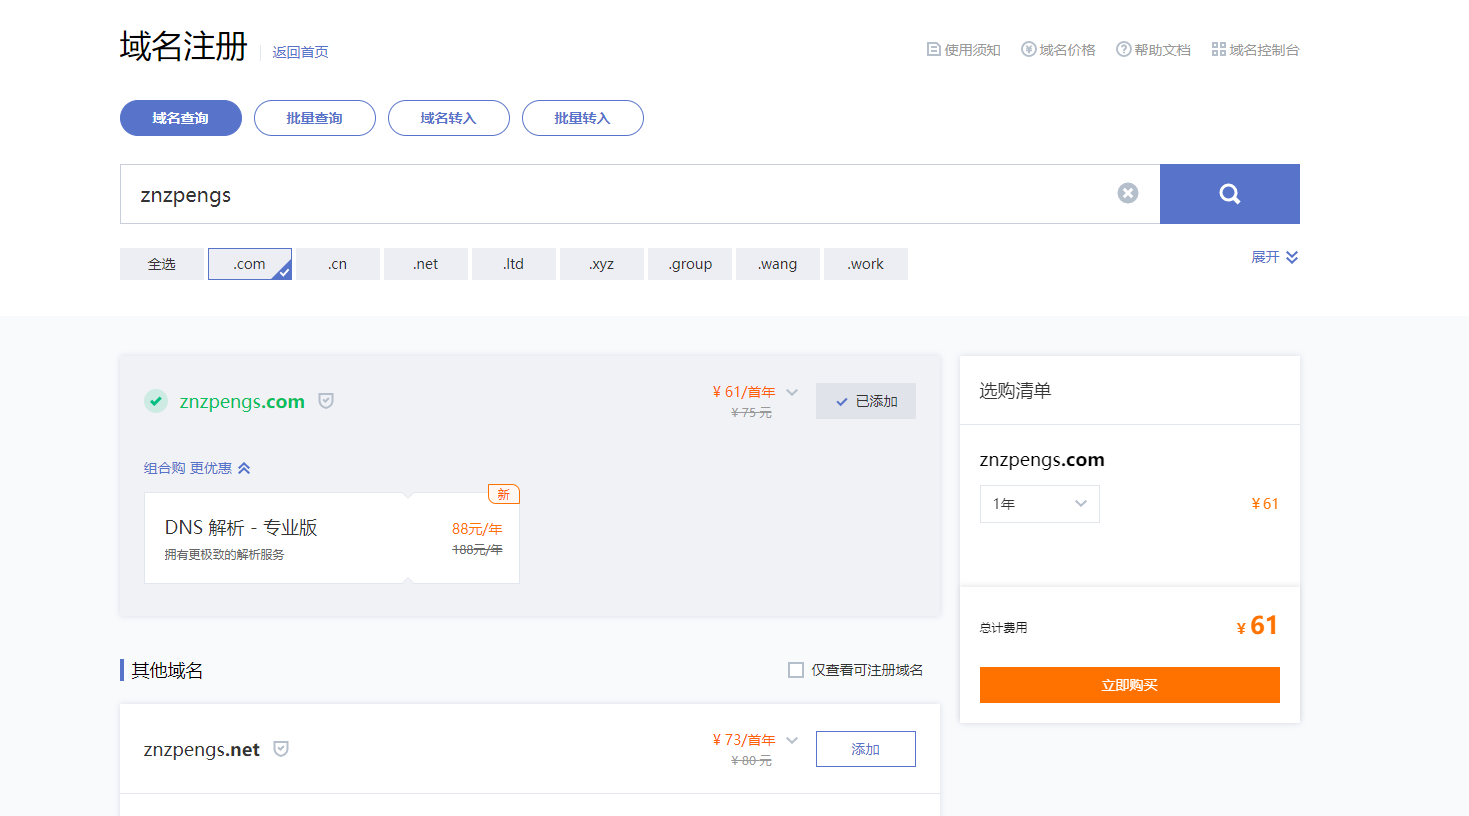Open 域名价格 domain pricing page
Screen dimensions: 1469x816
pyautogui.click(x=1058, y=50)
